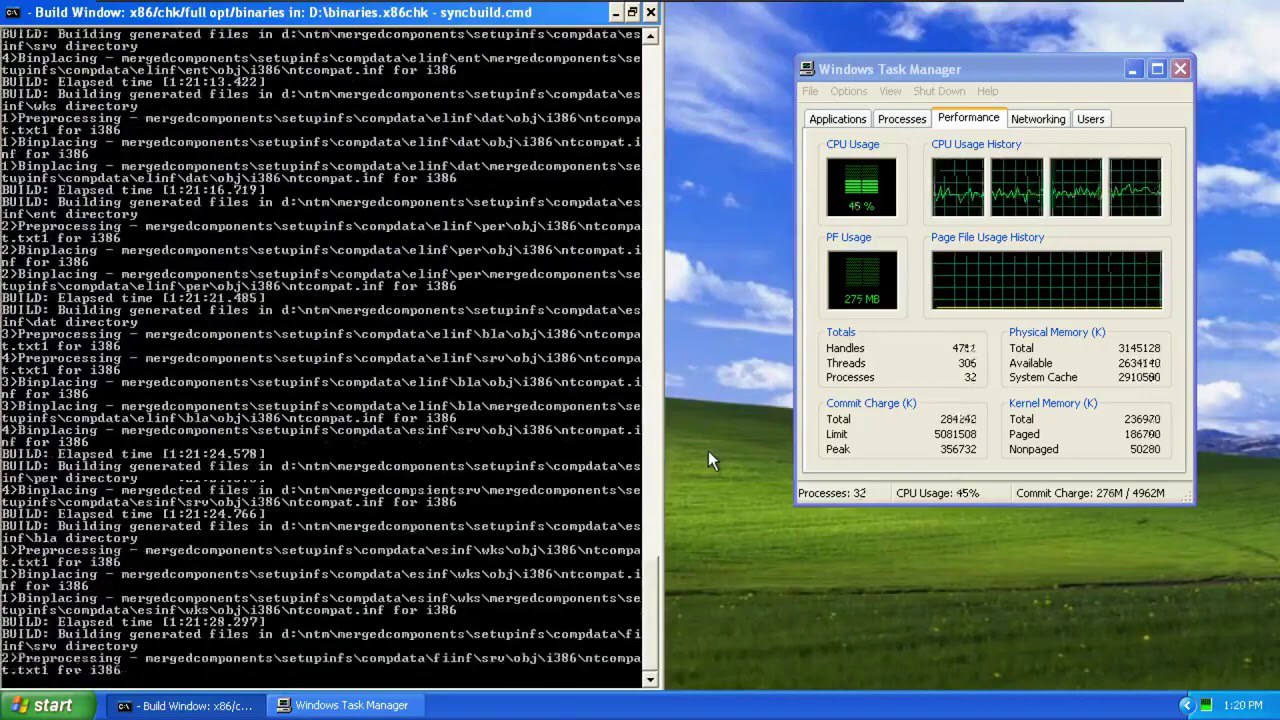Expand hidden tray icons with arrow

tap(1187, 705)
